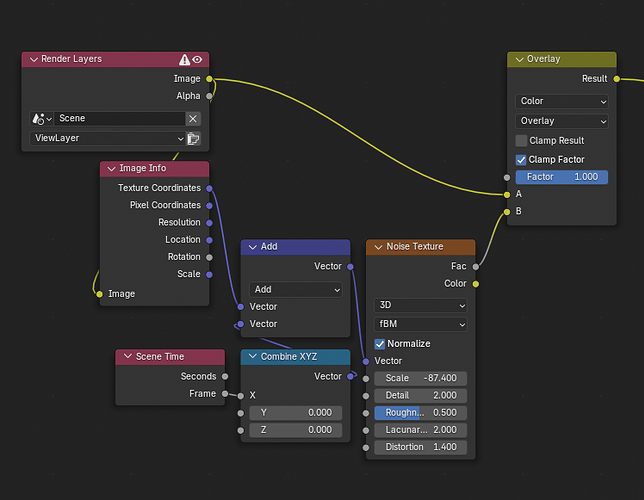The height and width of the screenshot is (500, 644).
Task: Collapse the Combine XYZ node
Action: pyautogui.click(x=253, y=356)
